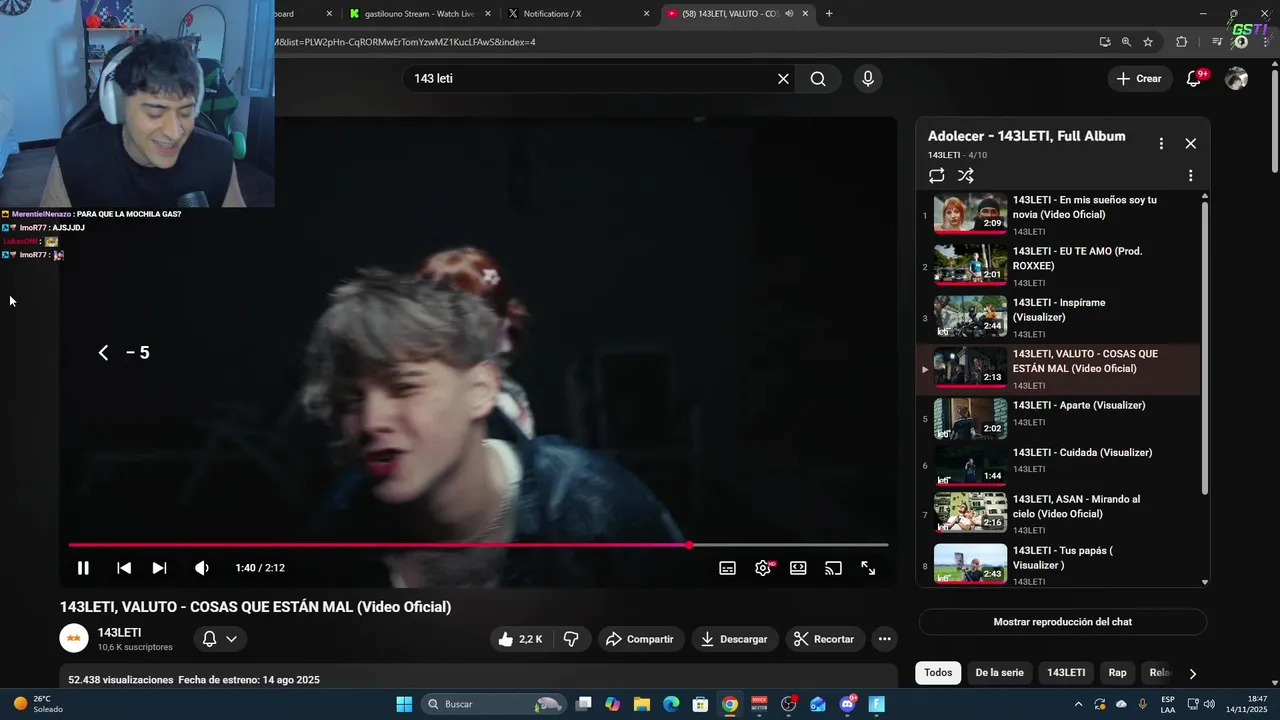Show more filter chips with right arrow
Viewport: 1280px width, 720px height.
point(1192,674)
